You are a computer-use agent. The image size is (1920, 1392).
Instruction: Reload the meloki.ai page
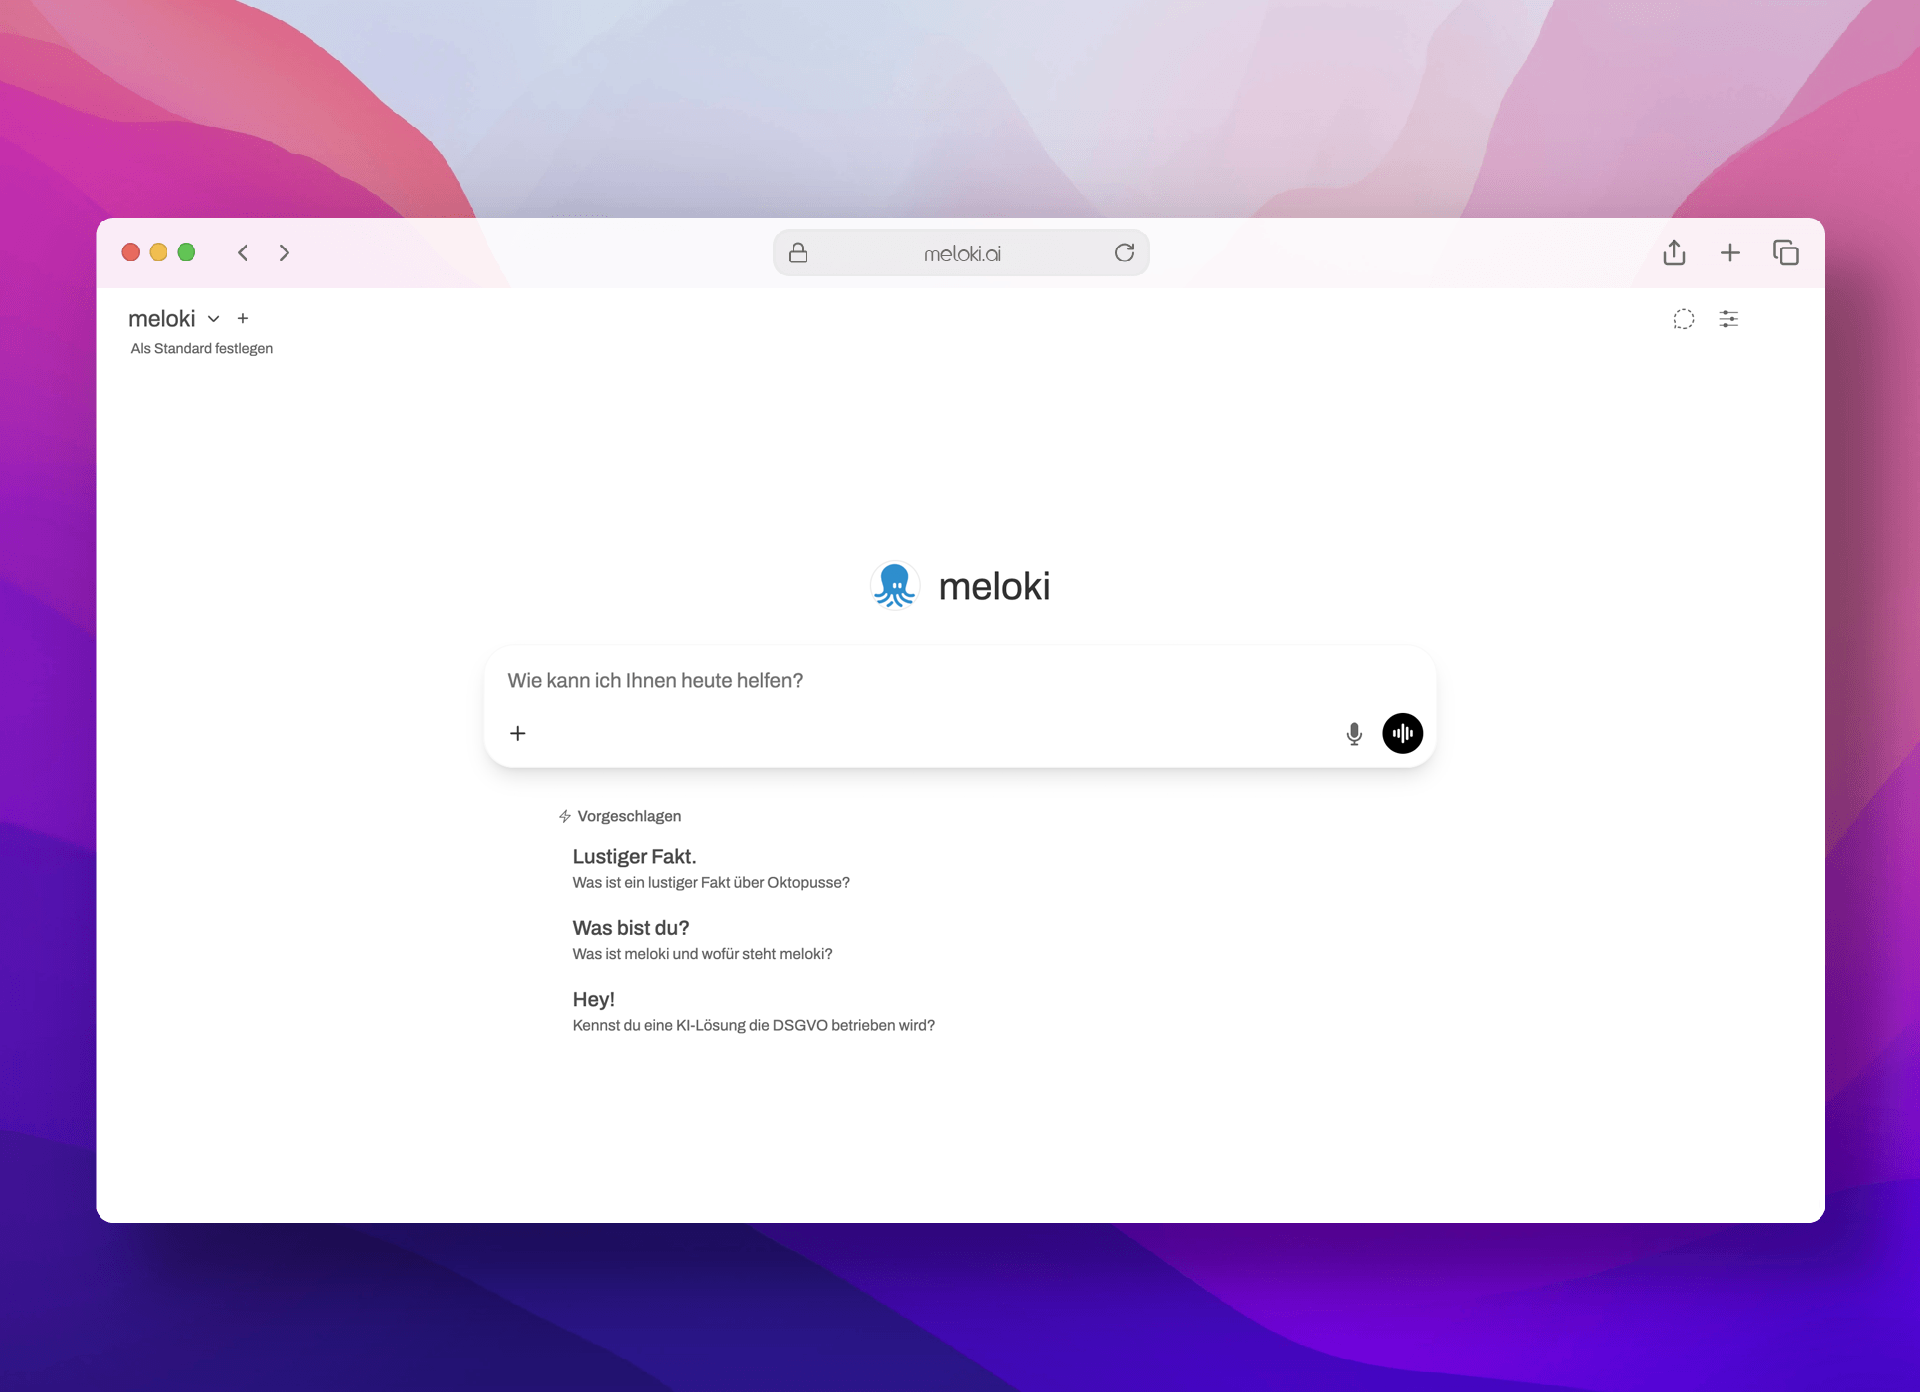point(1124,253)
